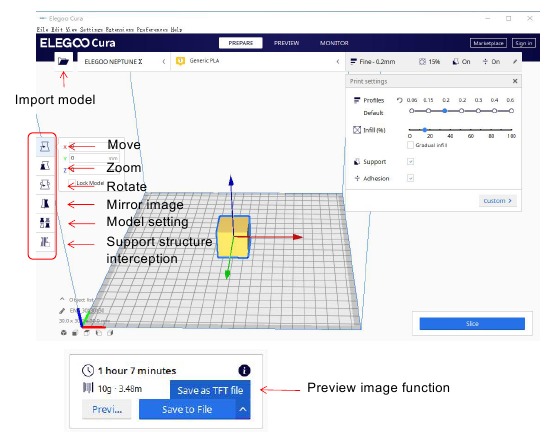Expand the ELEGOO NEPTUNE X printer selector
Screen dimensions: 551x436
123,61
